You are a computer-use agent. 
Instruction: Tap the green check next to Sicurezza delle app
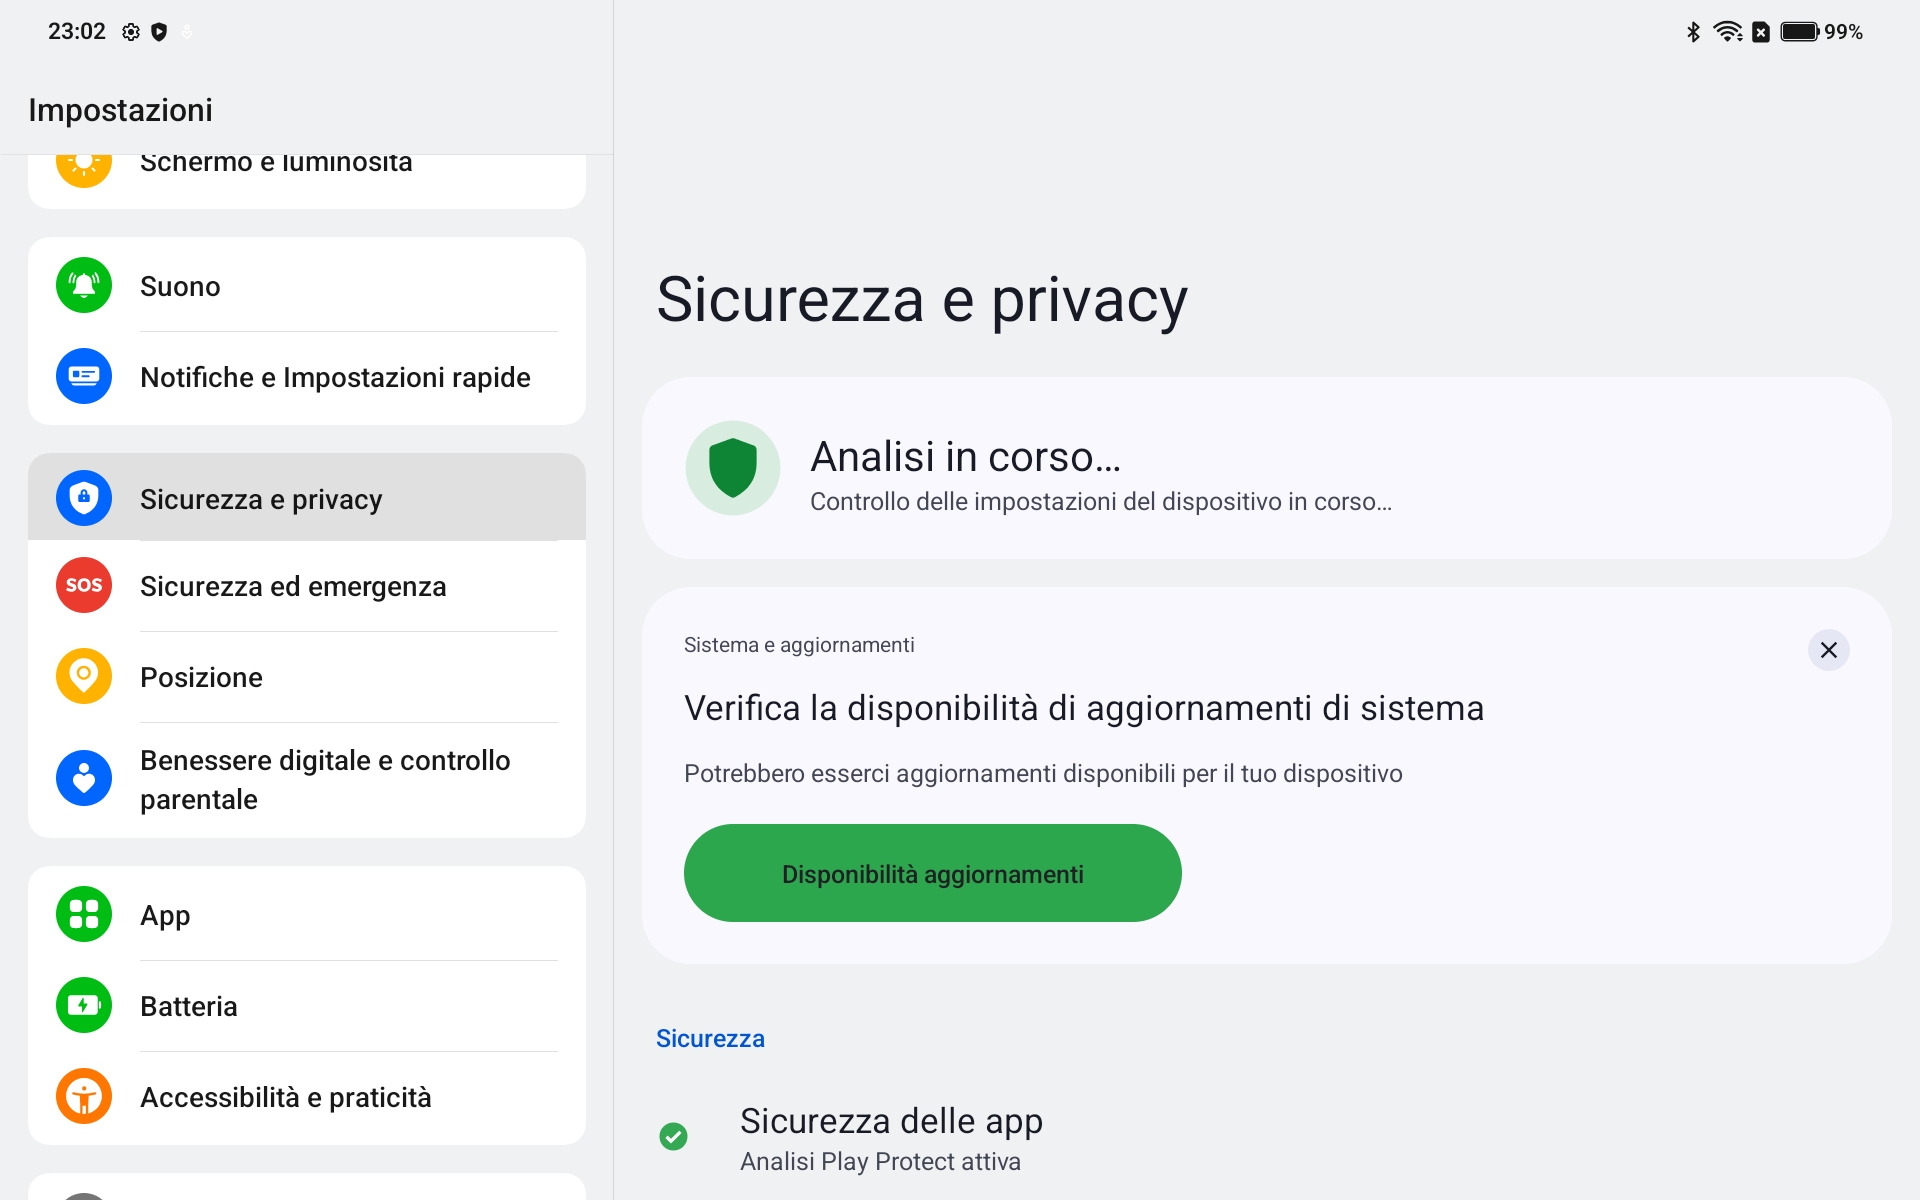pyautogui.click(x=674, y=1137)
